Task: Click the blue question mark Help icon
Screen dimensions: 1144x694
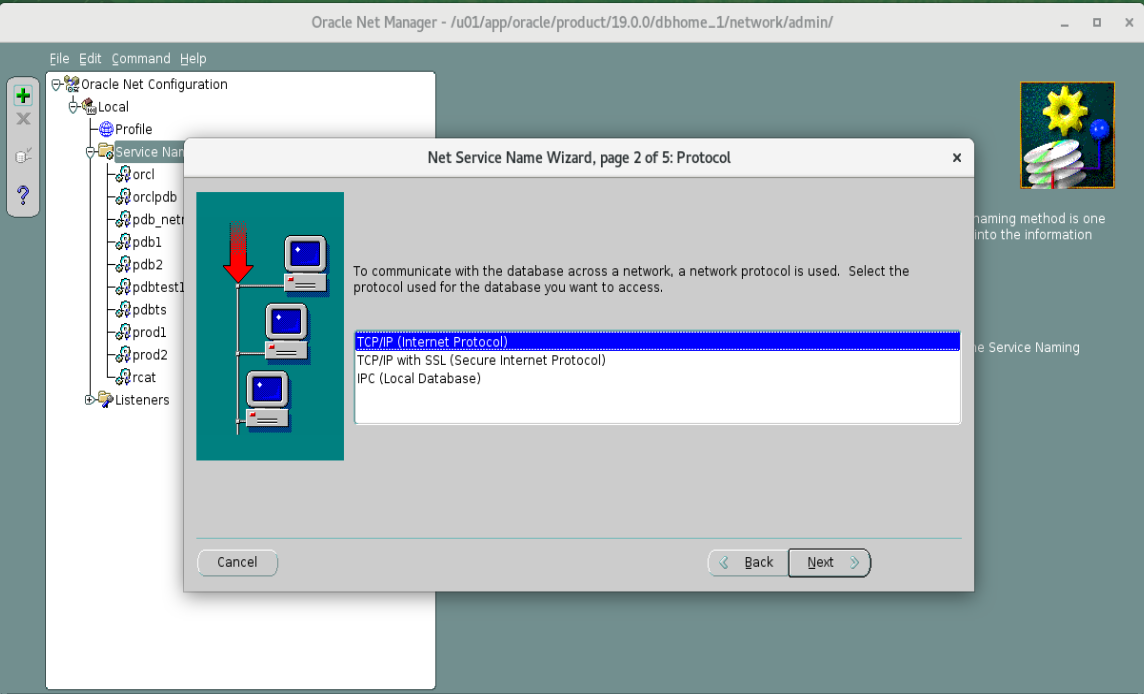Action: click(x=23, y=195)
